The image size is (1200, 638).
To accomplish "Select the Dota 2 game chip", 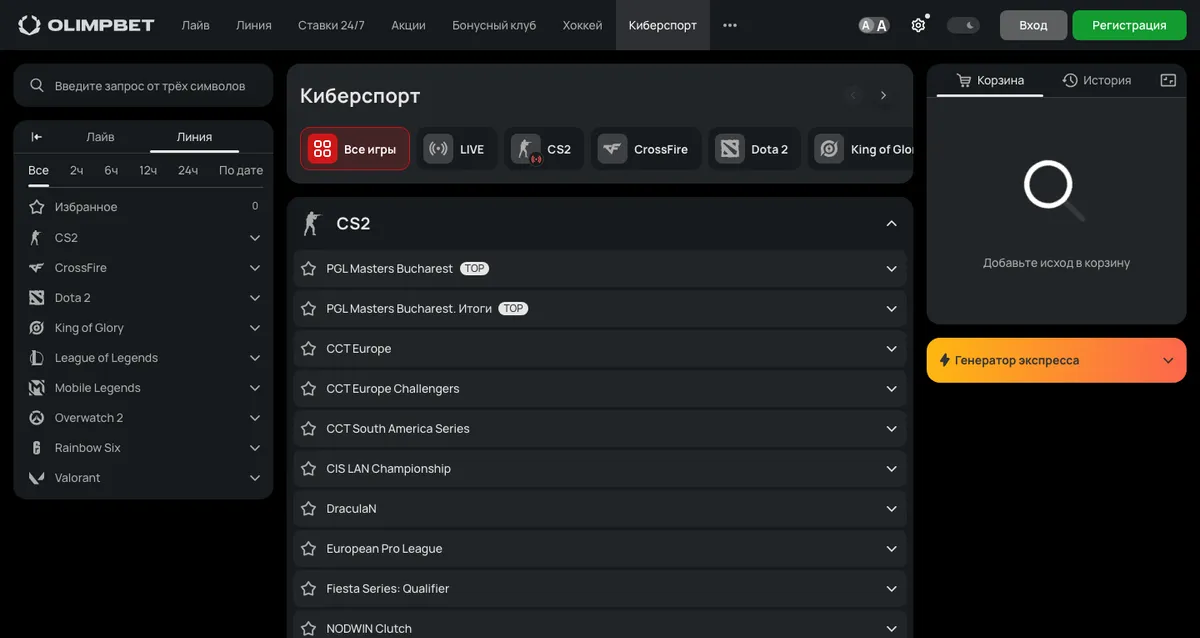I will 755,149.
